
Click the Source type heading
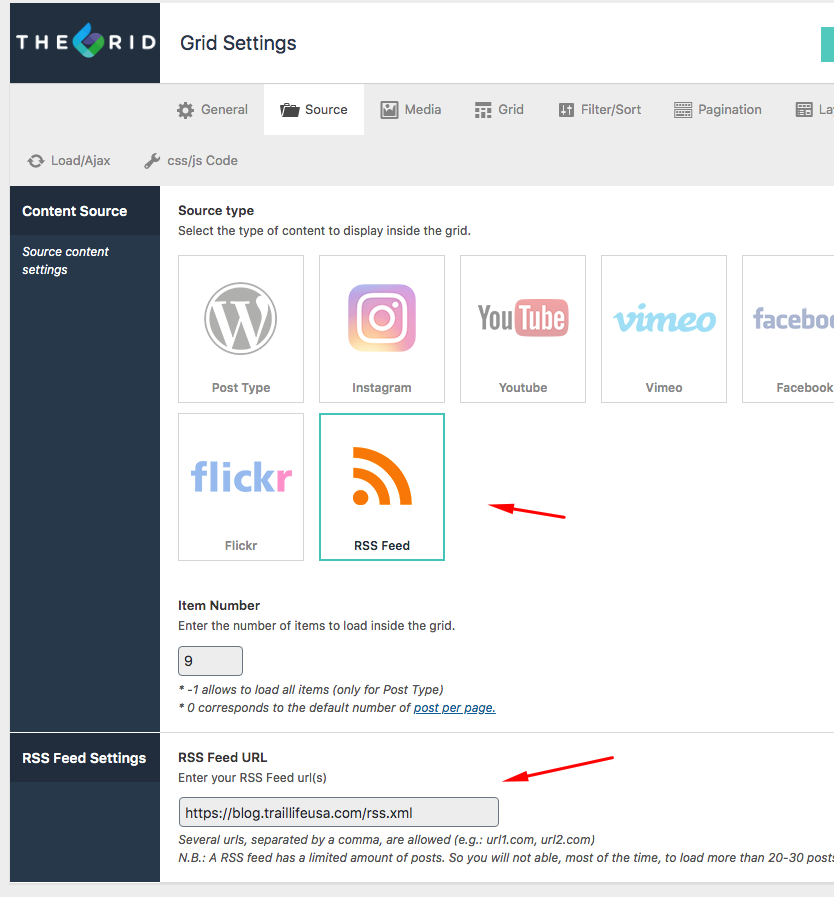216,211
